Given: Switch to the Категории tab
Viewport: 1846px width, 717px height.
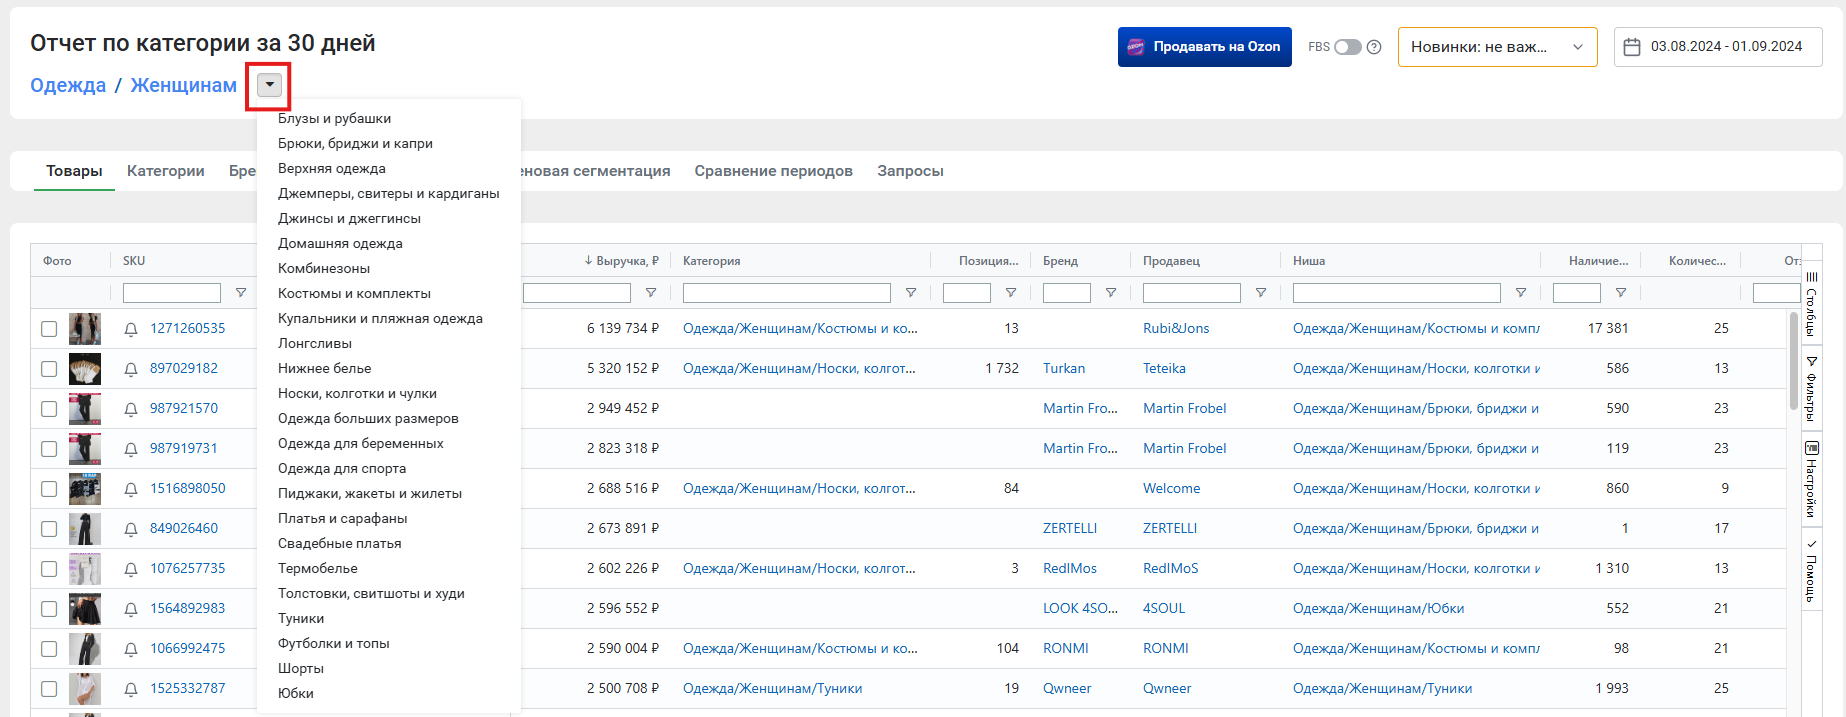Looking at the screenshot, I should click(166, 171).
